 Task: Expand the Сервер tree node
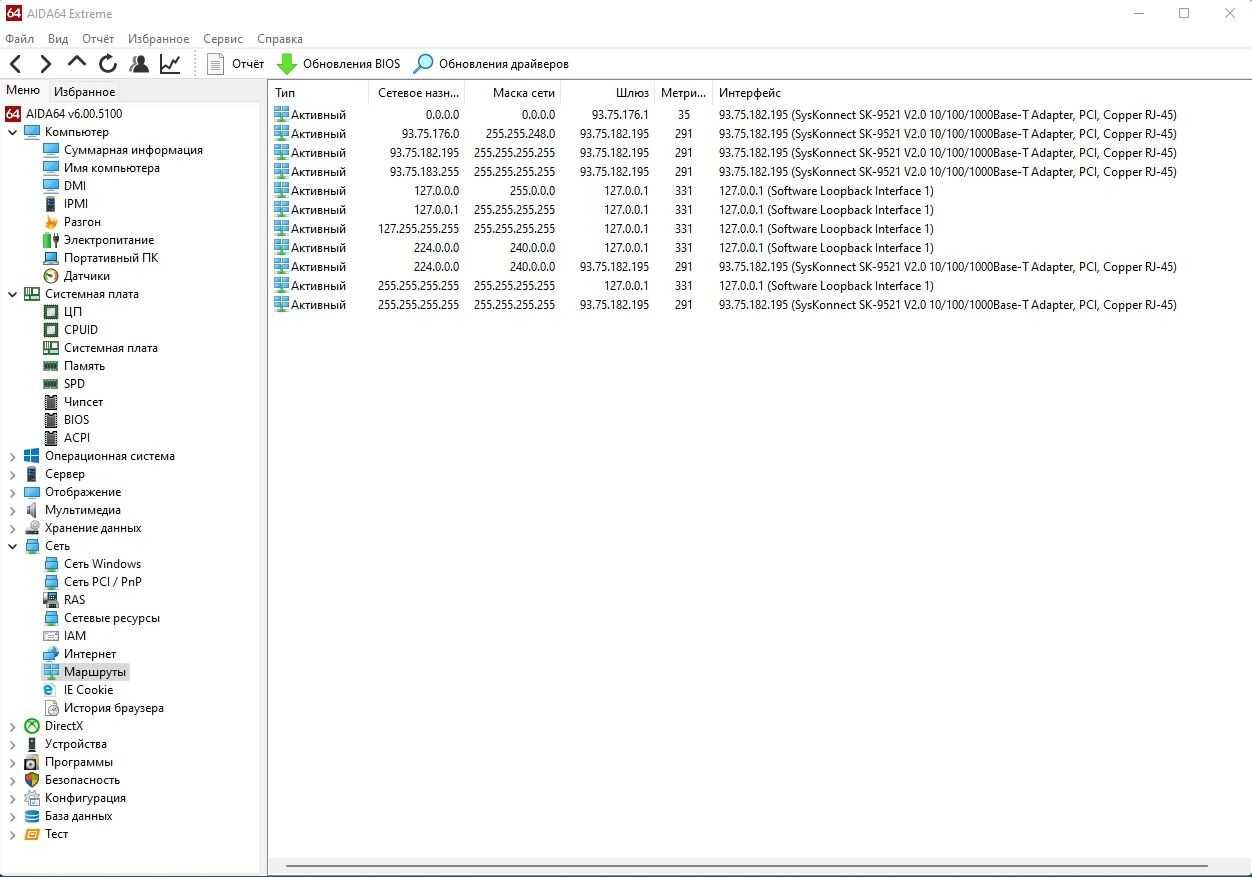[13, 474]
